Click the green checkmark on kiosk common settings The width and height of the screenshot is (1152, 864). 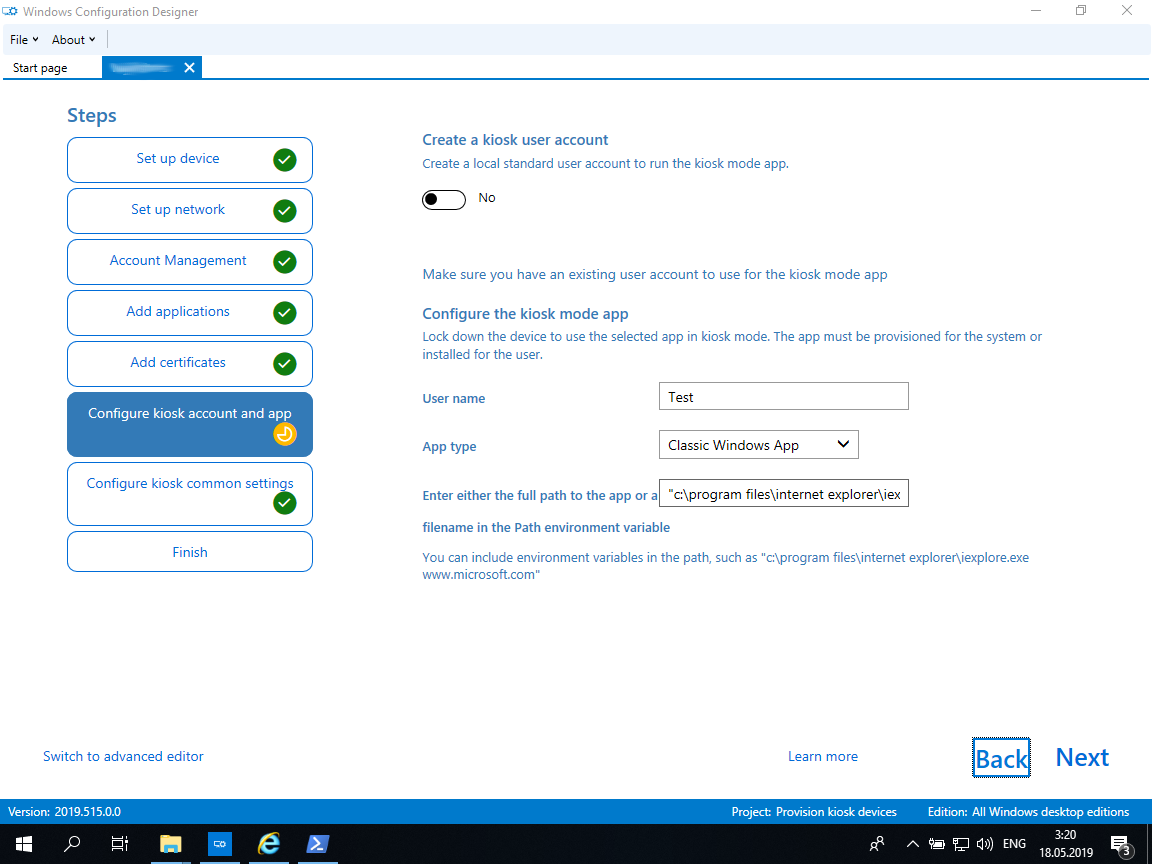[x=284, y=503]
